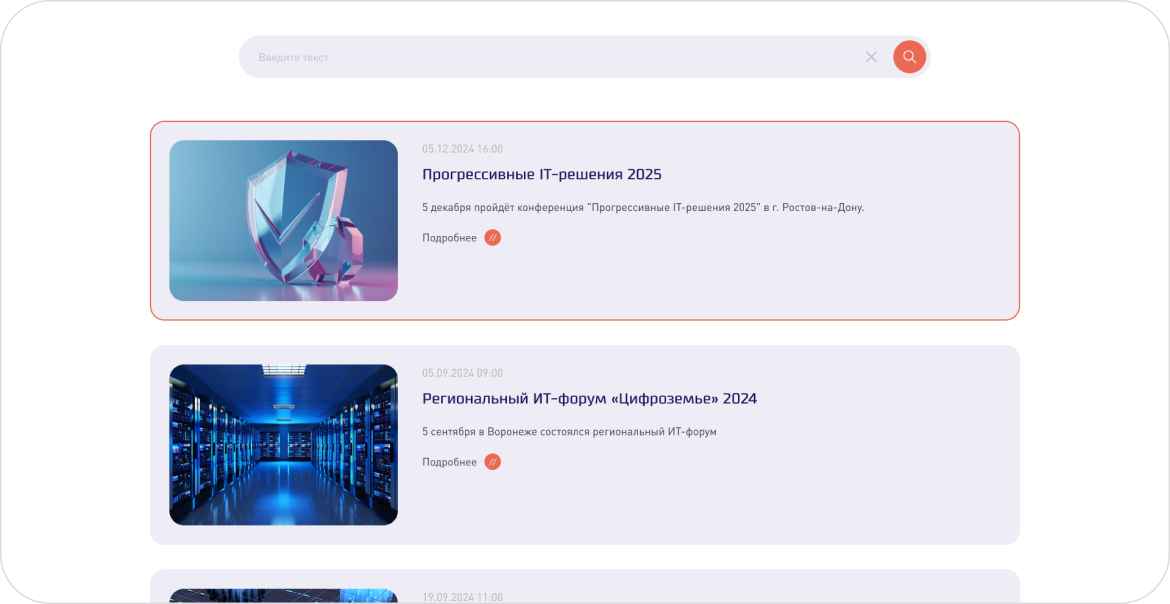Open 'Региональный ИТ-форум «Цифроземье» 2024' title
This screenshot has height=604, width=1170.
pyautogui.click(x=589, y=398)
